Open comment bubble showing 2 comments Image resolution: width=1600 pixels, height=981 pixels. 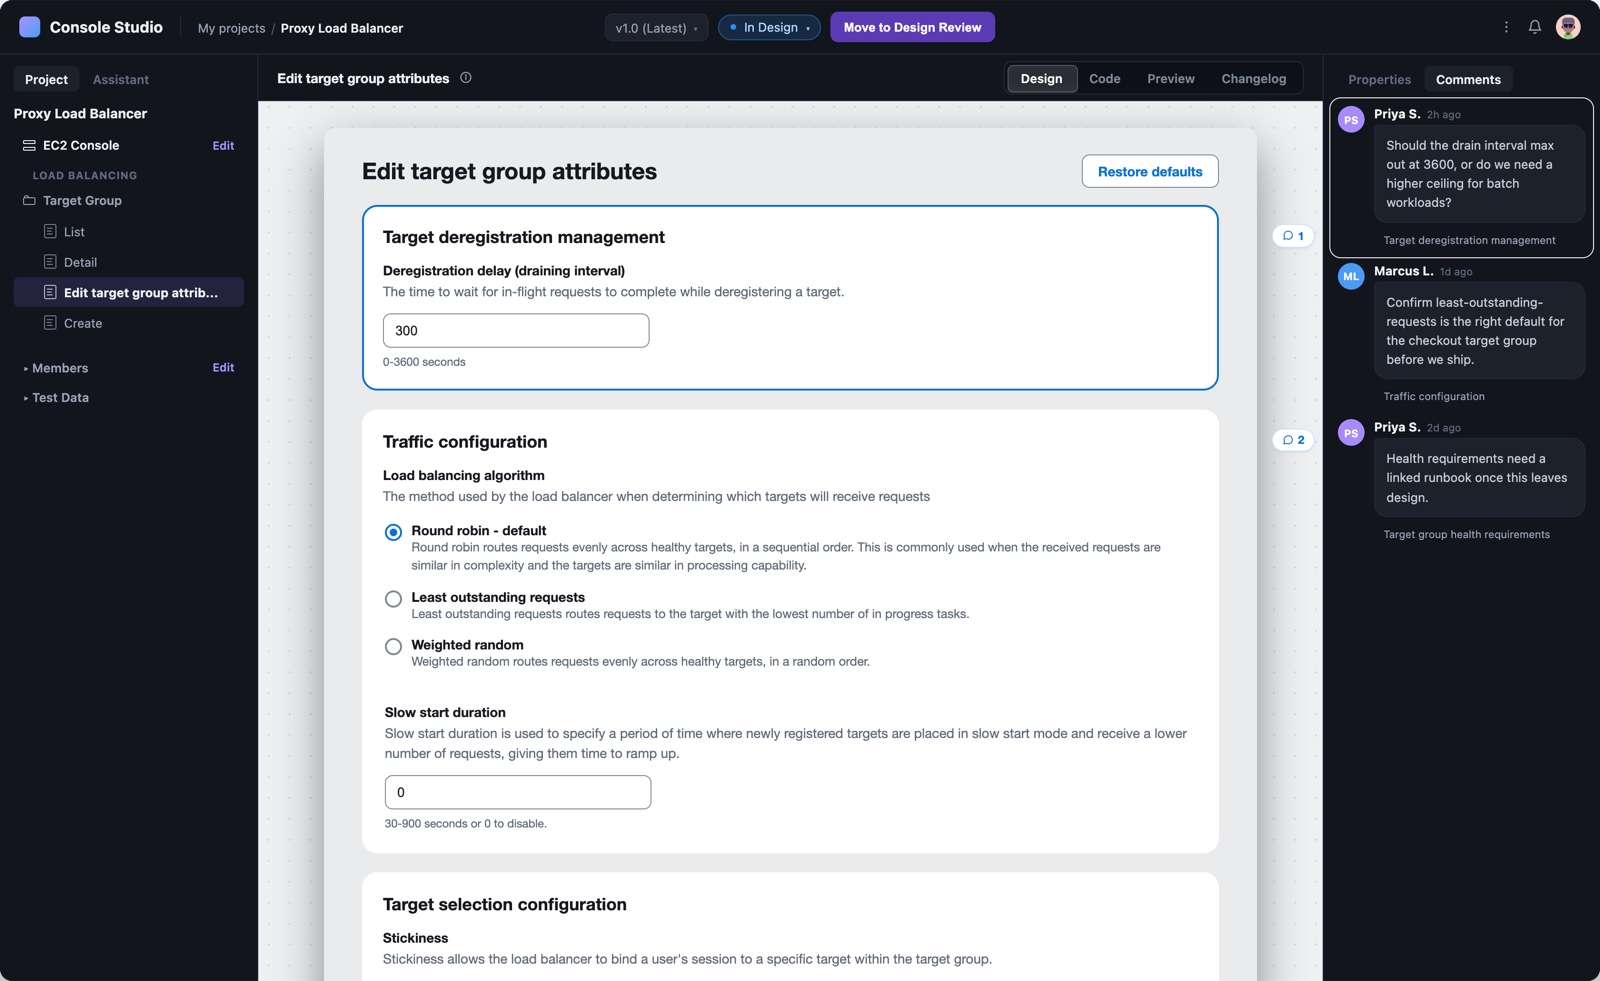pyautogui.click(x=1293, y=440)
